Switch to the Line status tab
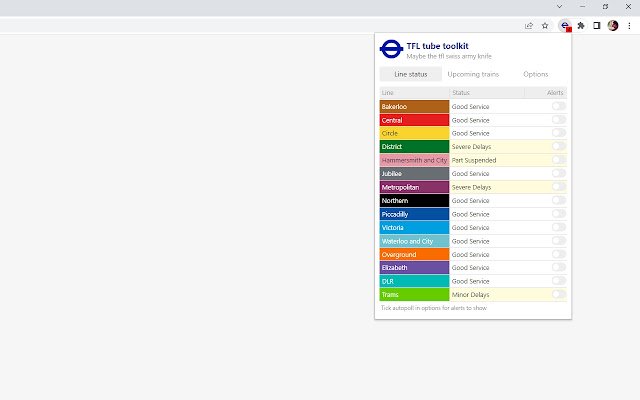This screenshot has height=400, width=640. 411,74
